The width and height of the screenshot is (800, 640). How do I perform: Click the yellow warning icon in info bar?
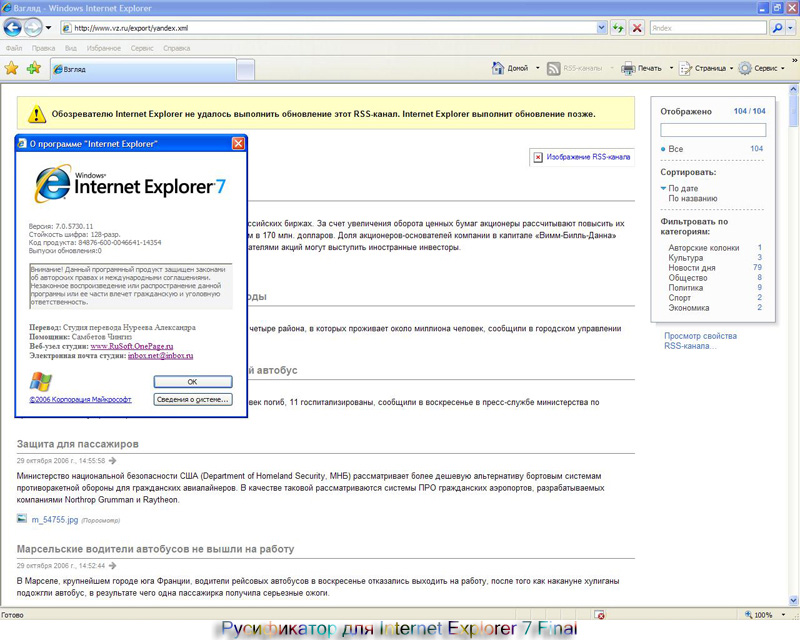(x=36, y=114)
